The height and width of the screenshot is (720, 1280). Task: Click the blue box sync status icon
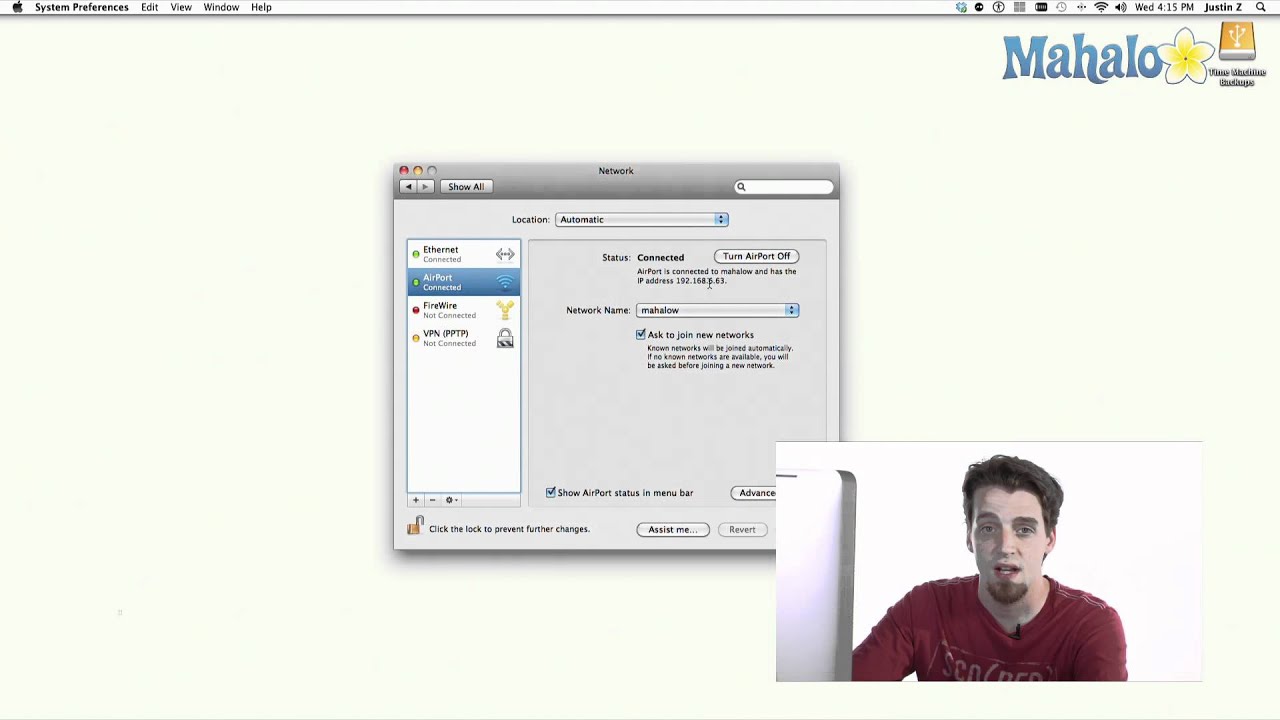[x=961, y=7]
